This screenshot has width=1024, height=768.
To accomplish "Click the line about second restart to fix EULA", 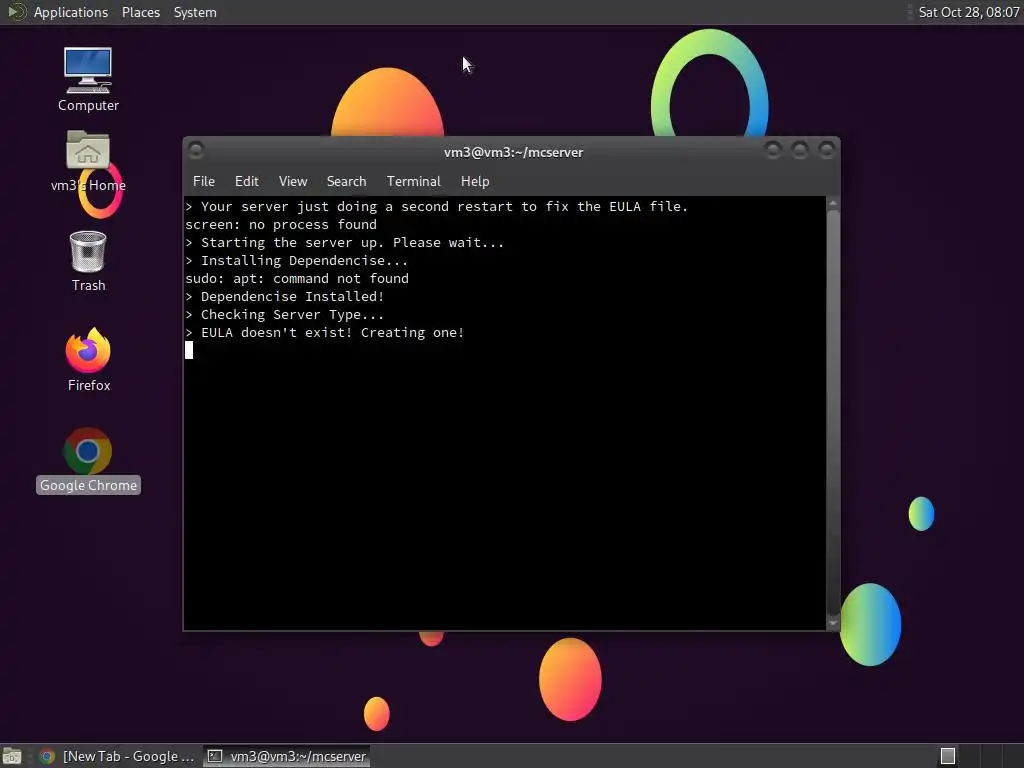I will pyautogui.click(x=437, y=207).
